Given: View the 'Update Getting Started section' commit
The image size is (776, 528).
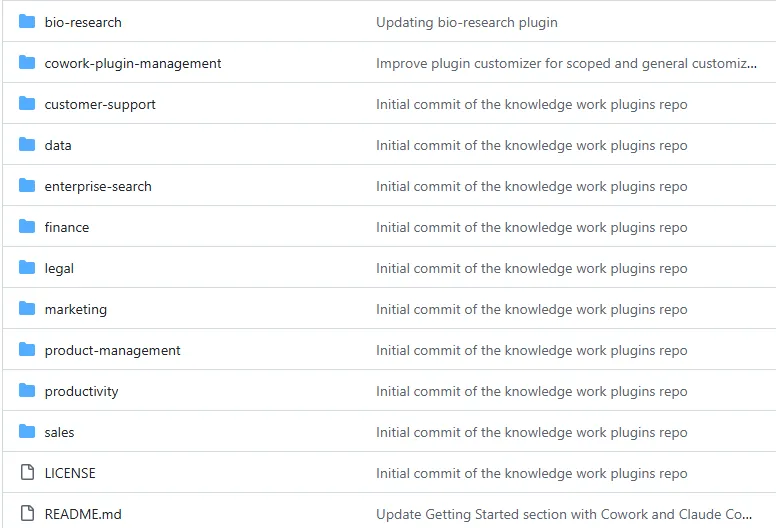Looking at the screenshot, I should pyautogui.click(x=564, y=514).
